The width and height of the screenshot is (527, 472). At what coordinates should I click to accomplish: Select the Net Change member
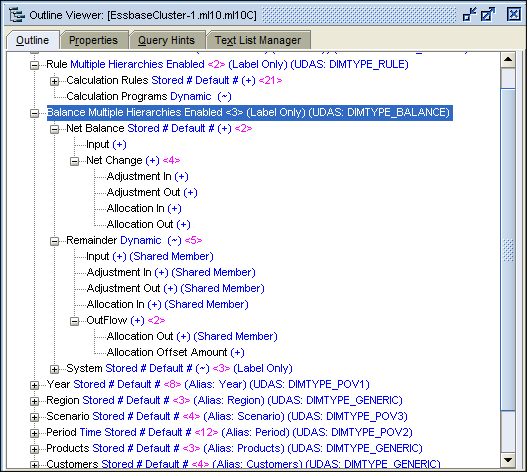tap(133, 160)
